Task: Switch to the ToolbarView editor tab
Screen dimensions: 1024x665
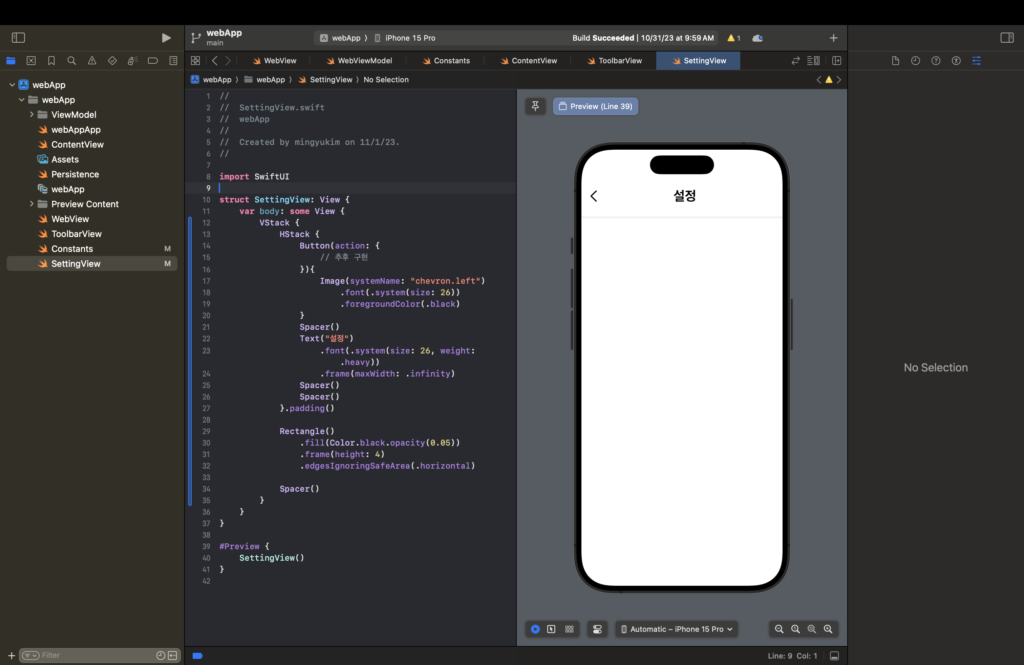Action: (x=614, y=61)
